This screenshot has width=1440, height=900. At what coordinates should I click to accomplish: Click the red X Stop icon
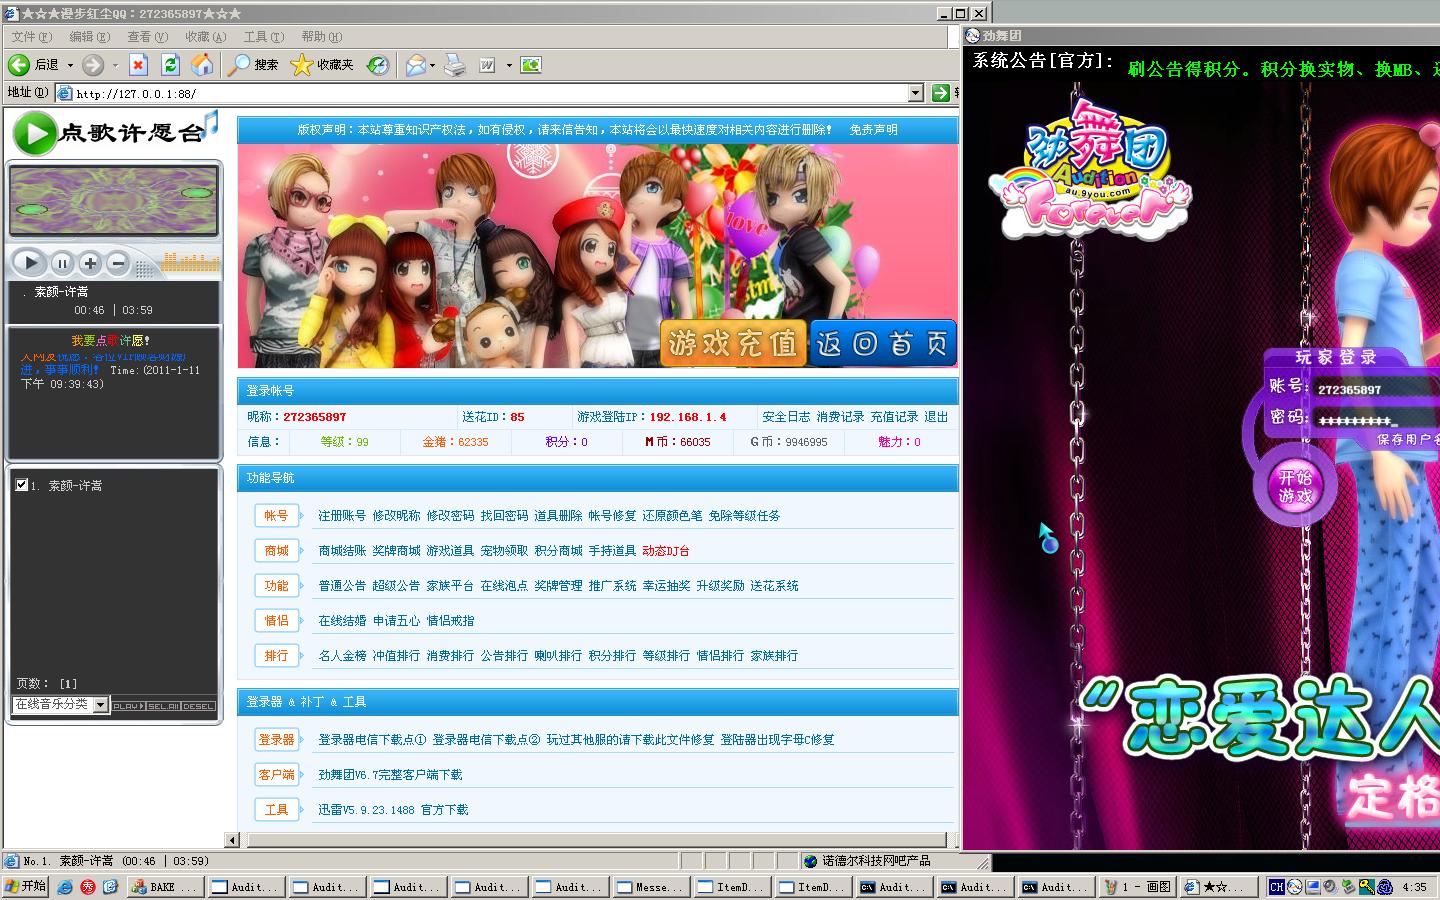(x=138, y=65)
